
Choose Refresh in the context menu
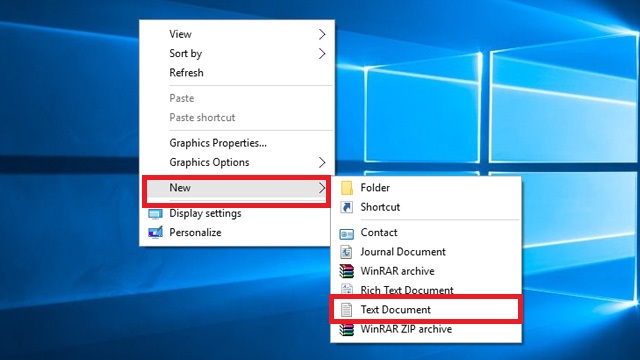pos(237,73)
